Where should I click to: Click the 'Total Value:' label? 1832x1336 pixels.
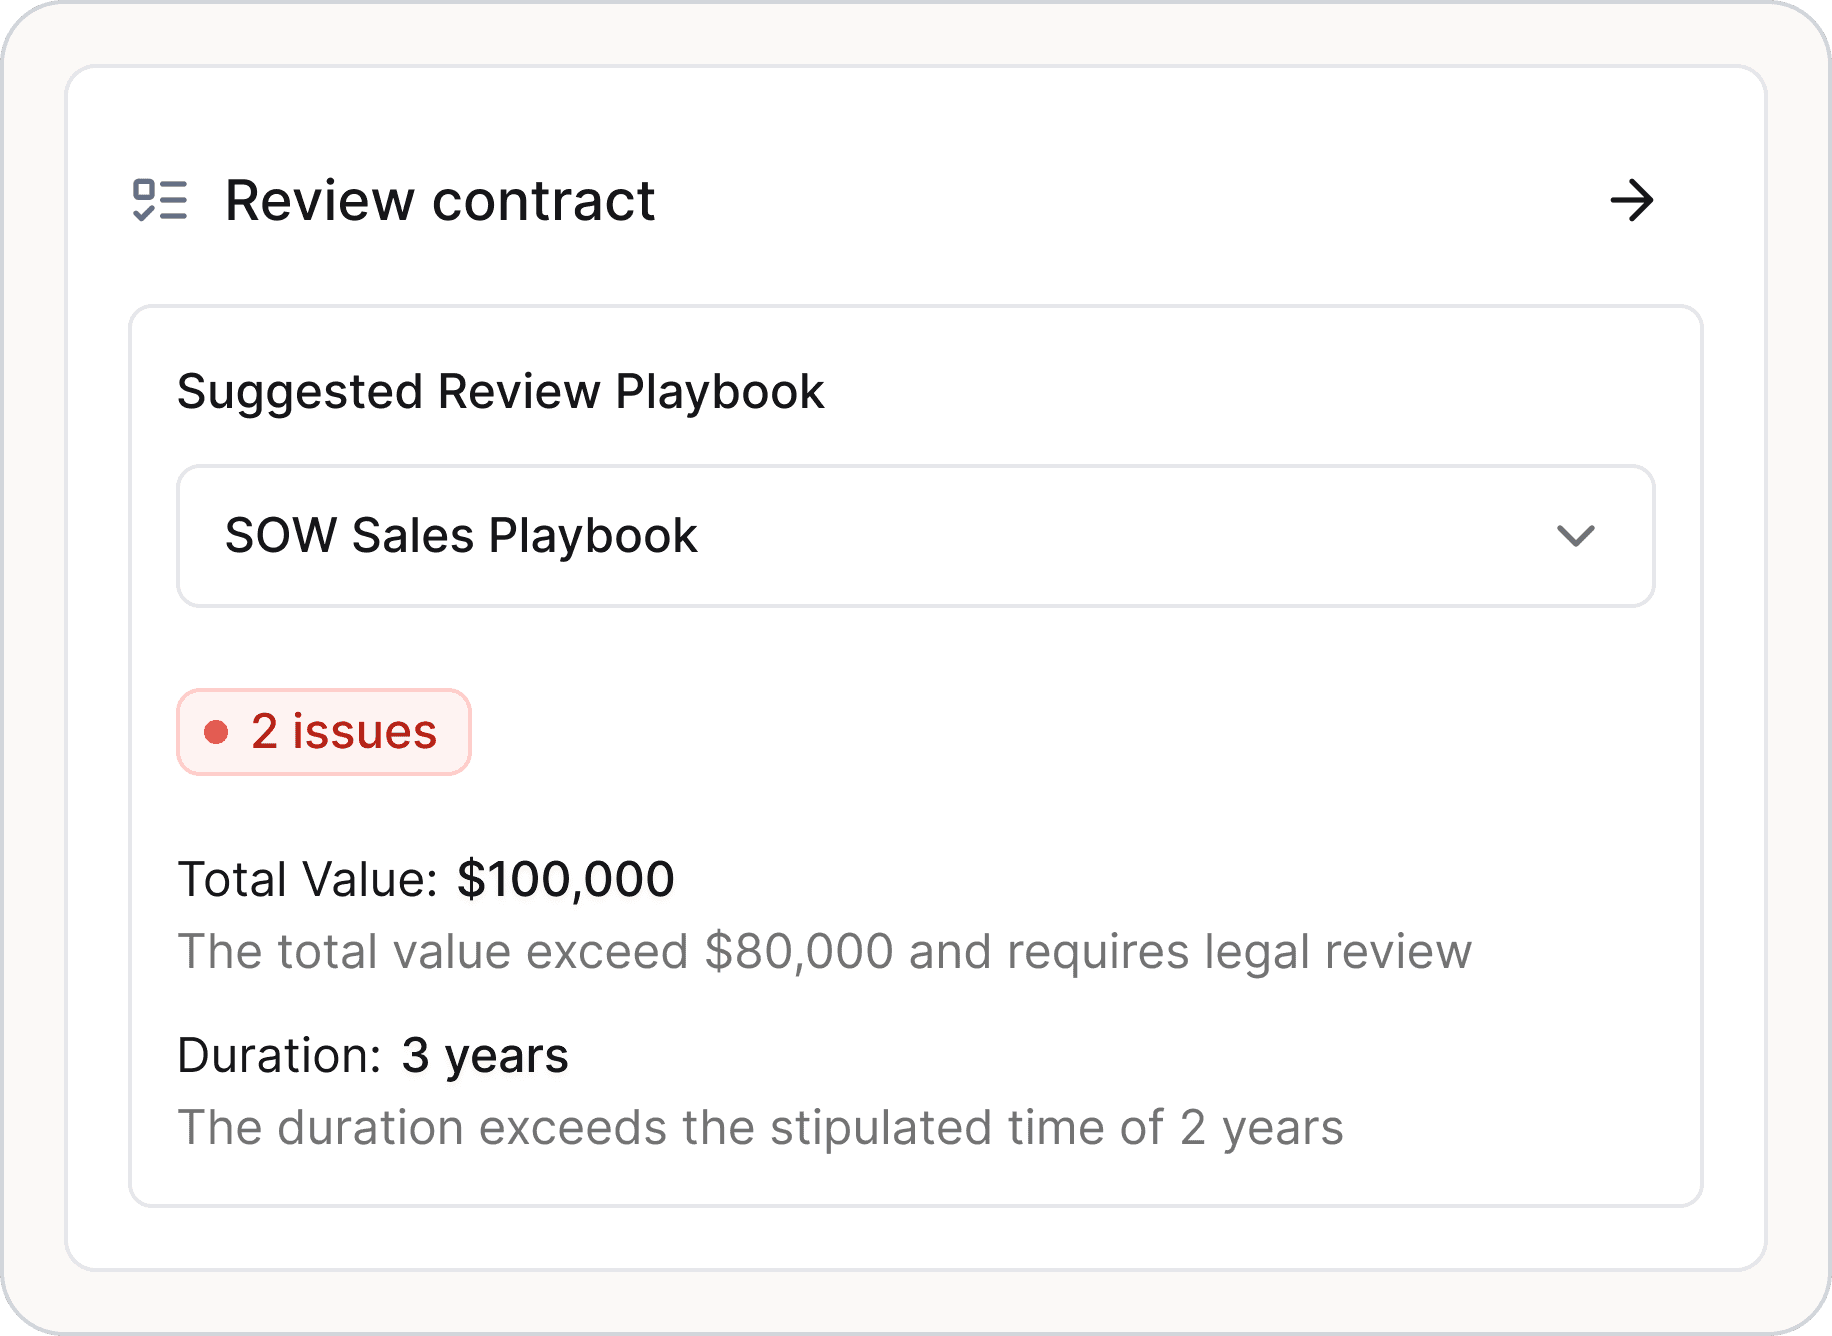(x=307, y=880)
